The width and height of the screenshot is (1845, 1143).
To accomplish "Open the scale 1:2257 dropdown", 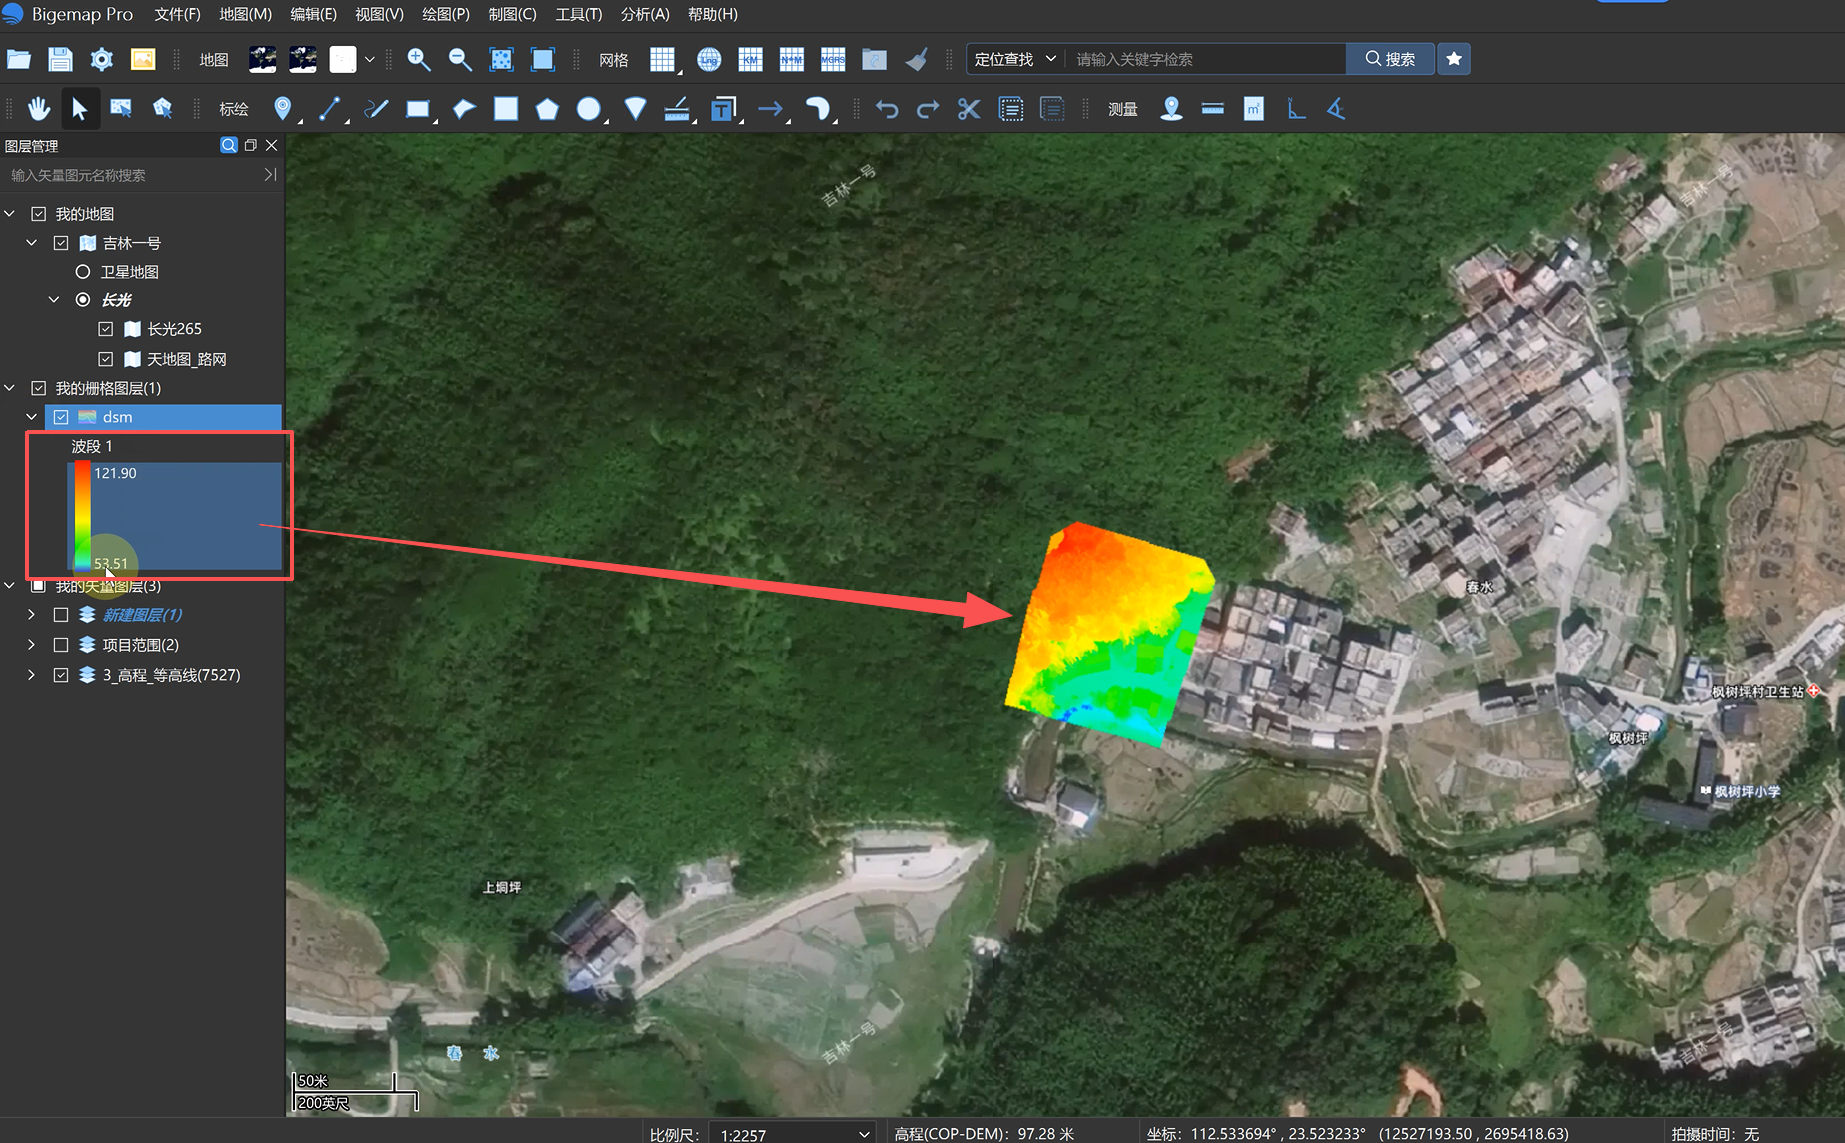I will click(x=792, y=1134).
